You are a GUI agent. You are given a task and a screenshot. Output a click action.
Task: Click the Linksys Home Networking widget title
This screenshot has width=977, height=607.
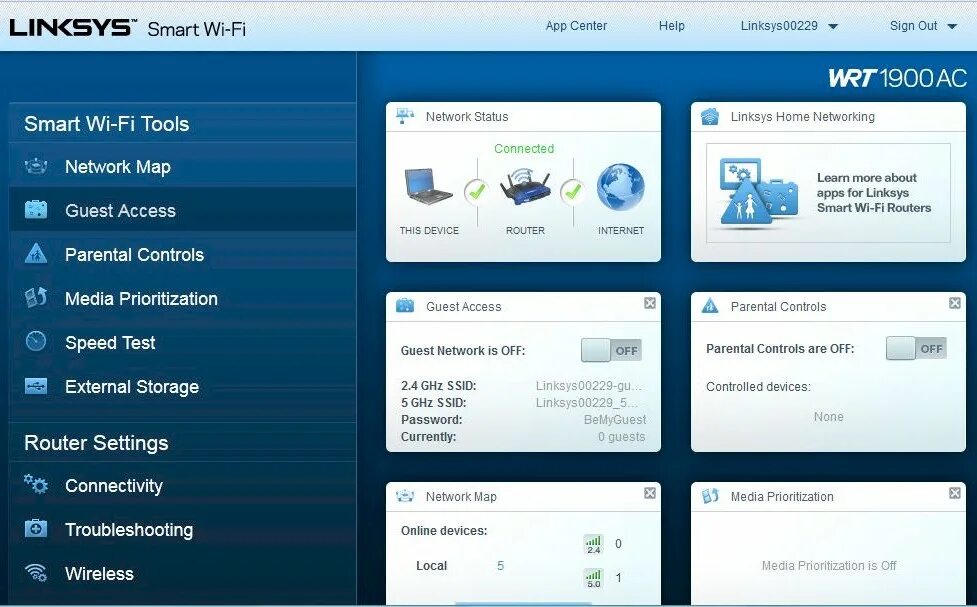point(803,117)
